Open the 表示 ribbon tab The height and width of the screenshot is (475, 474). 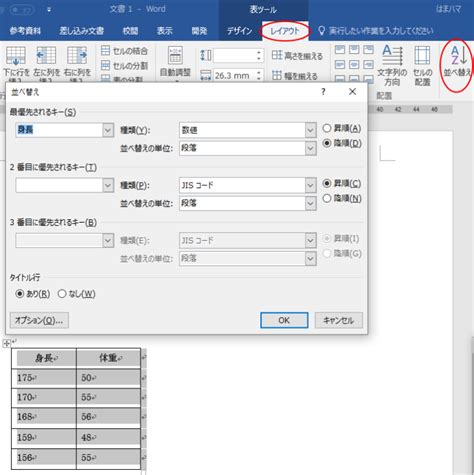pos(165,31)
